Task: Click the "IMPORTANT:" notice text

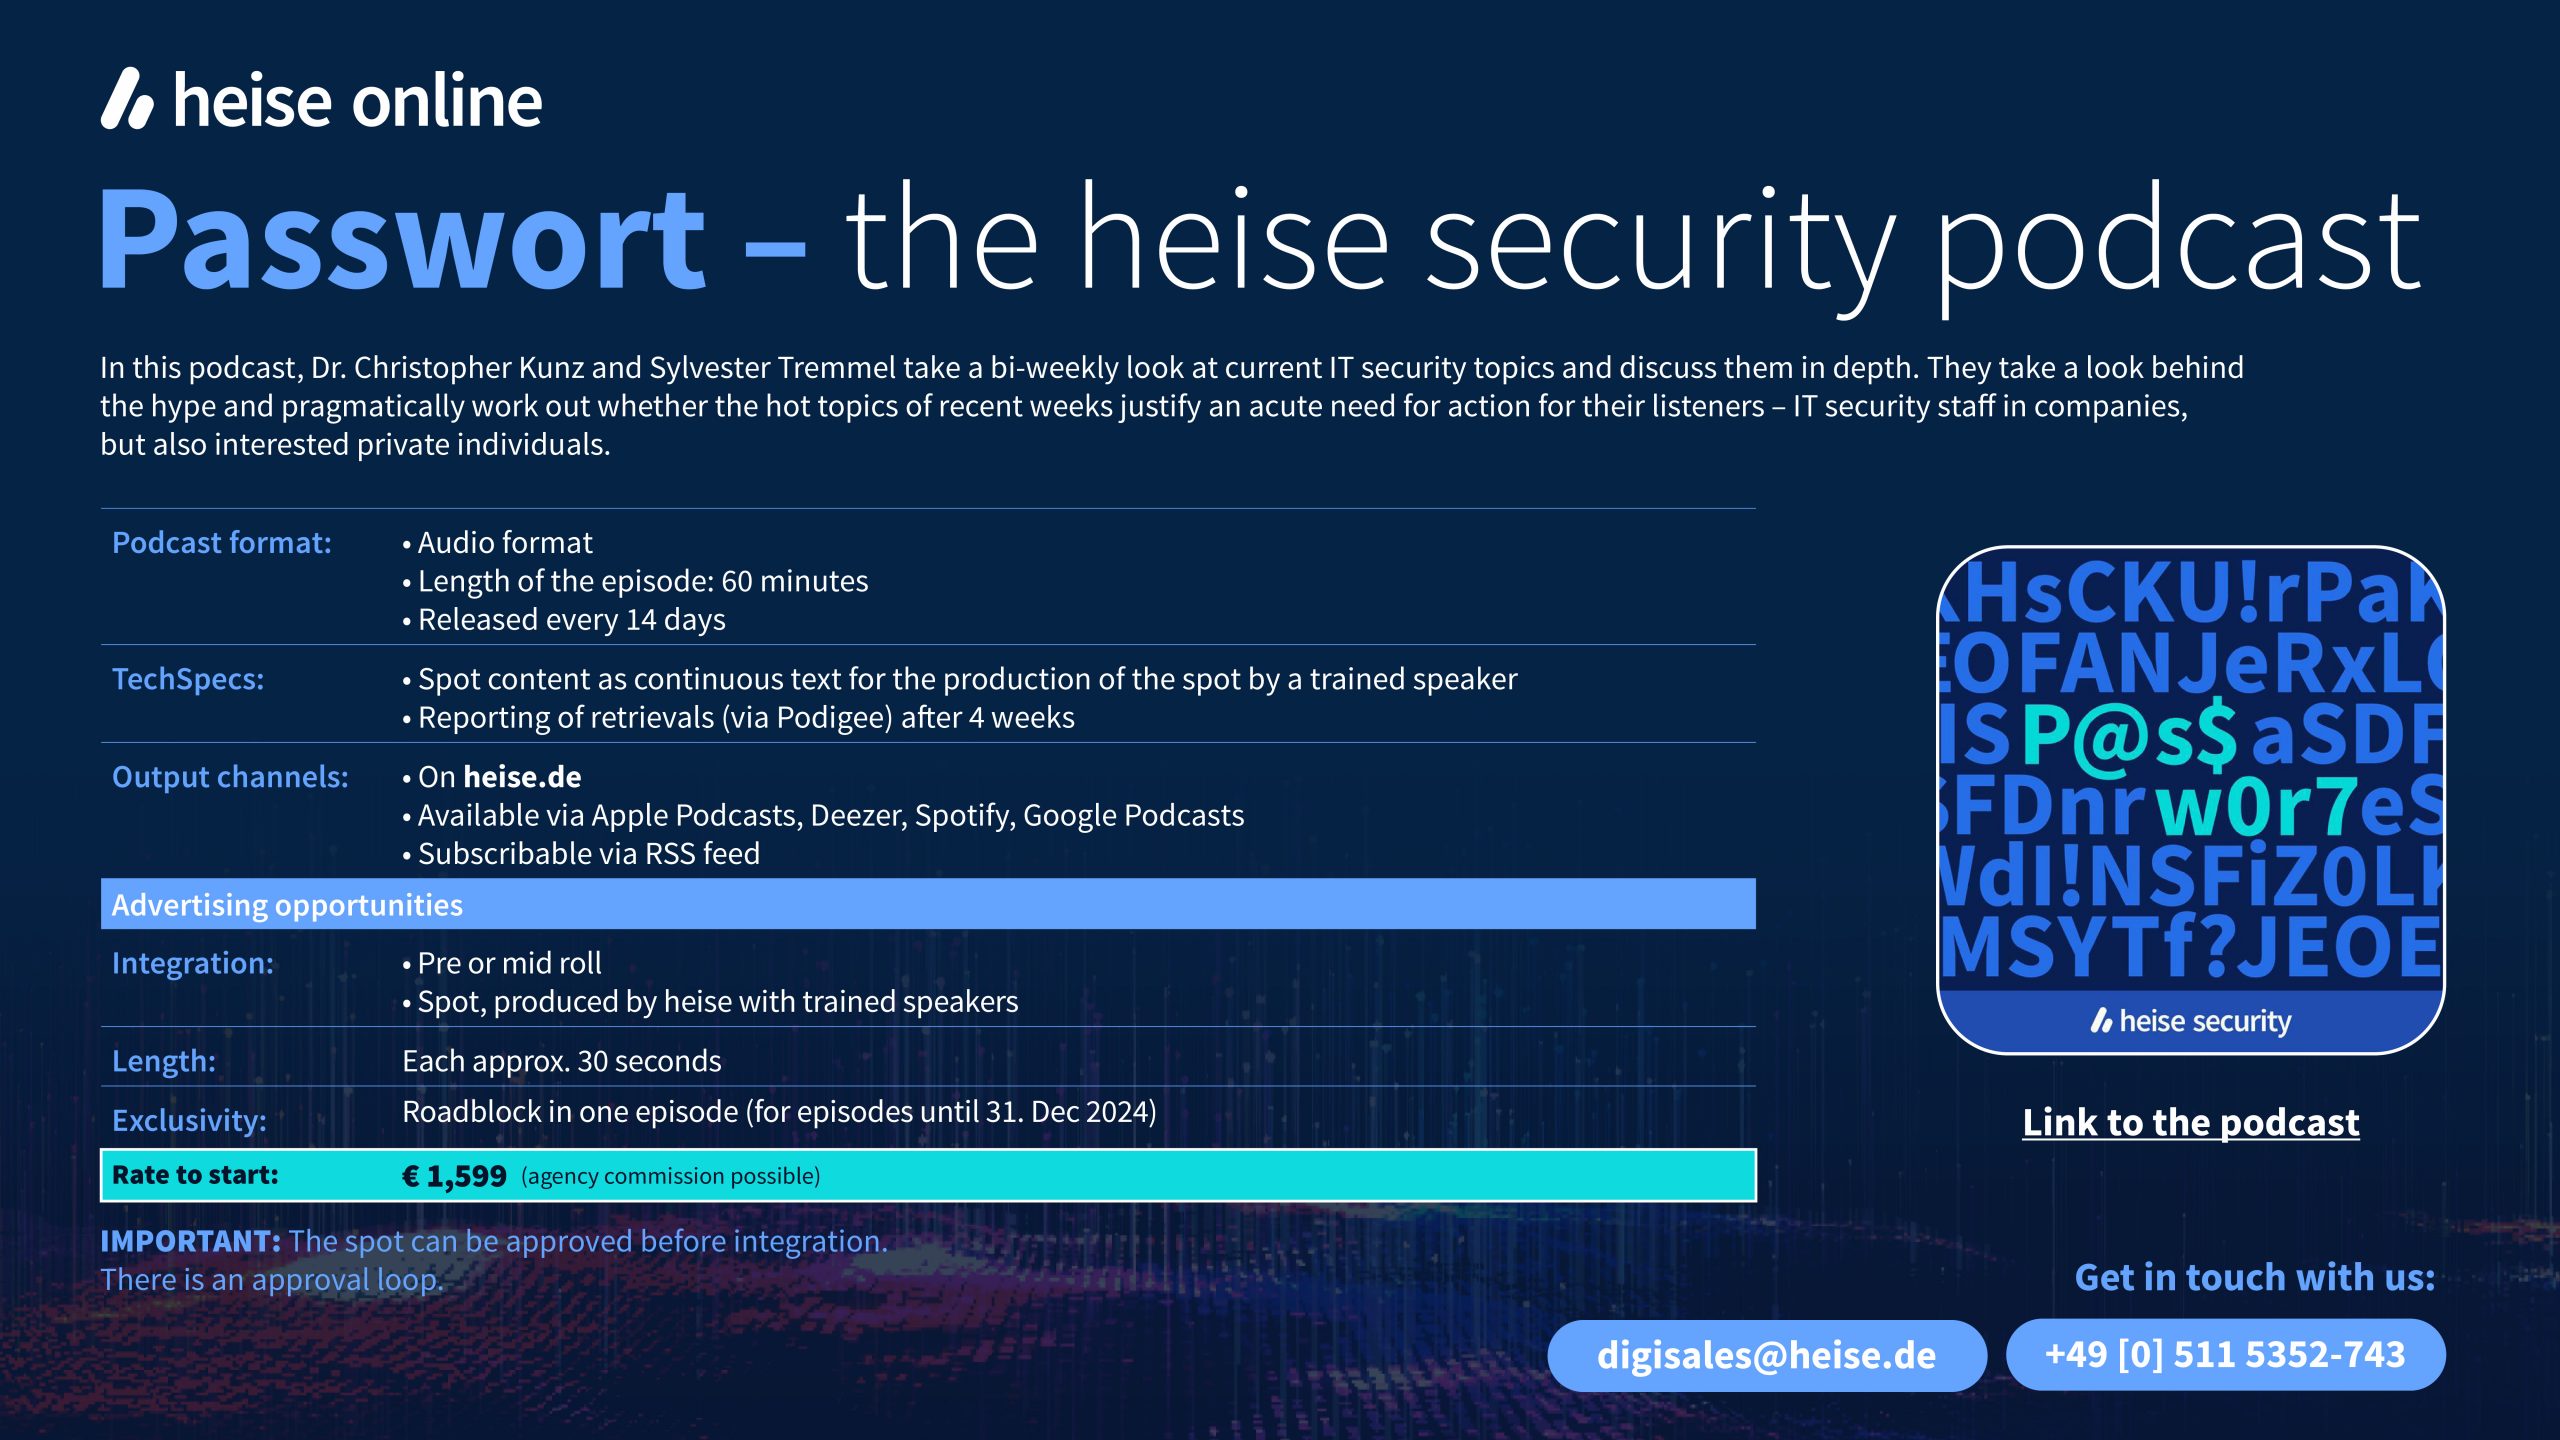Action: click(190, 1241)
